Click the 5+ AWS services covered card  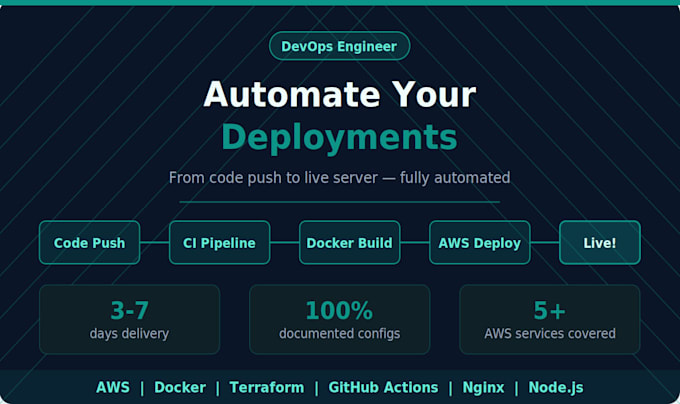point(550,319)
